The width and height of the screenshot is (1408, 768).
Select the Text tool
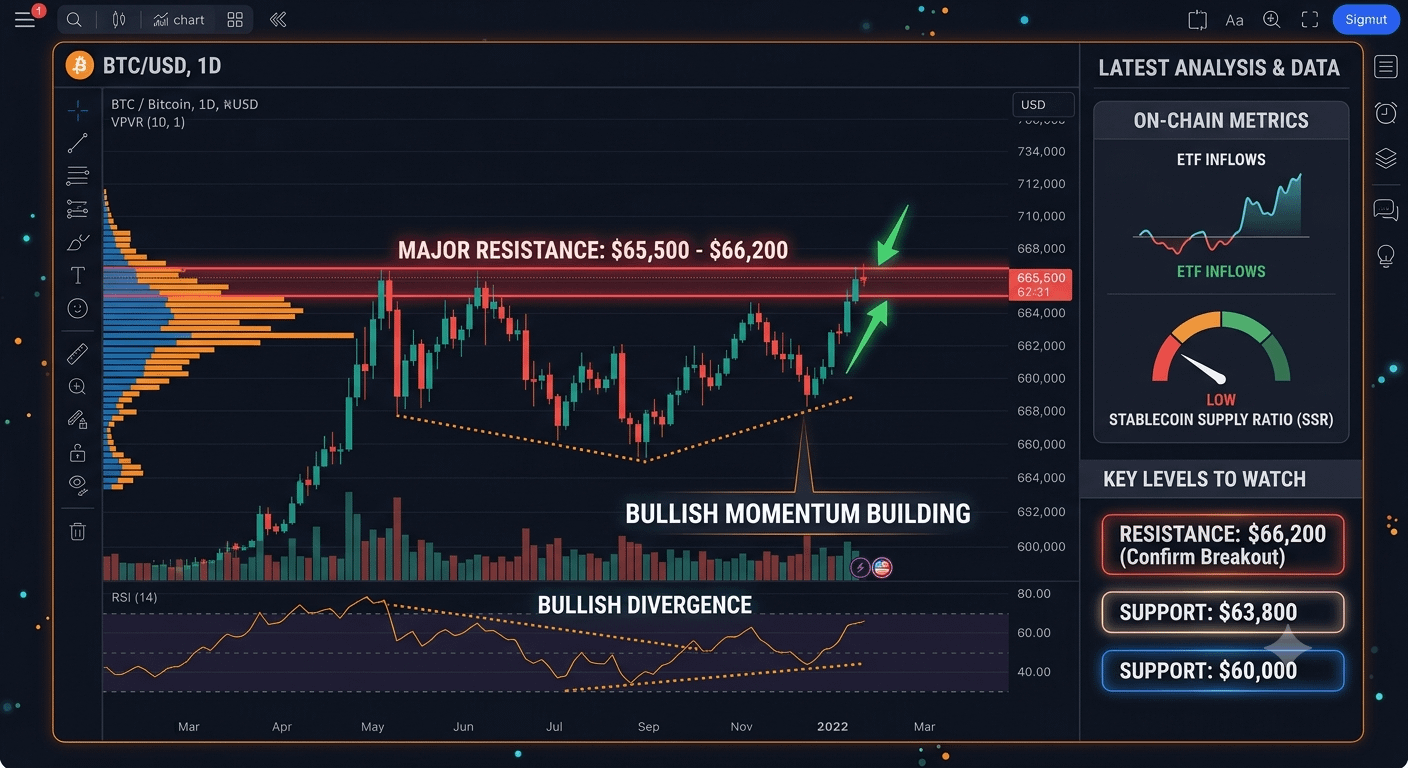[77, 275]
